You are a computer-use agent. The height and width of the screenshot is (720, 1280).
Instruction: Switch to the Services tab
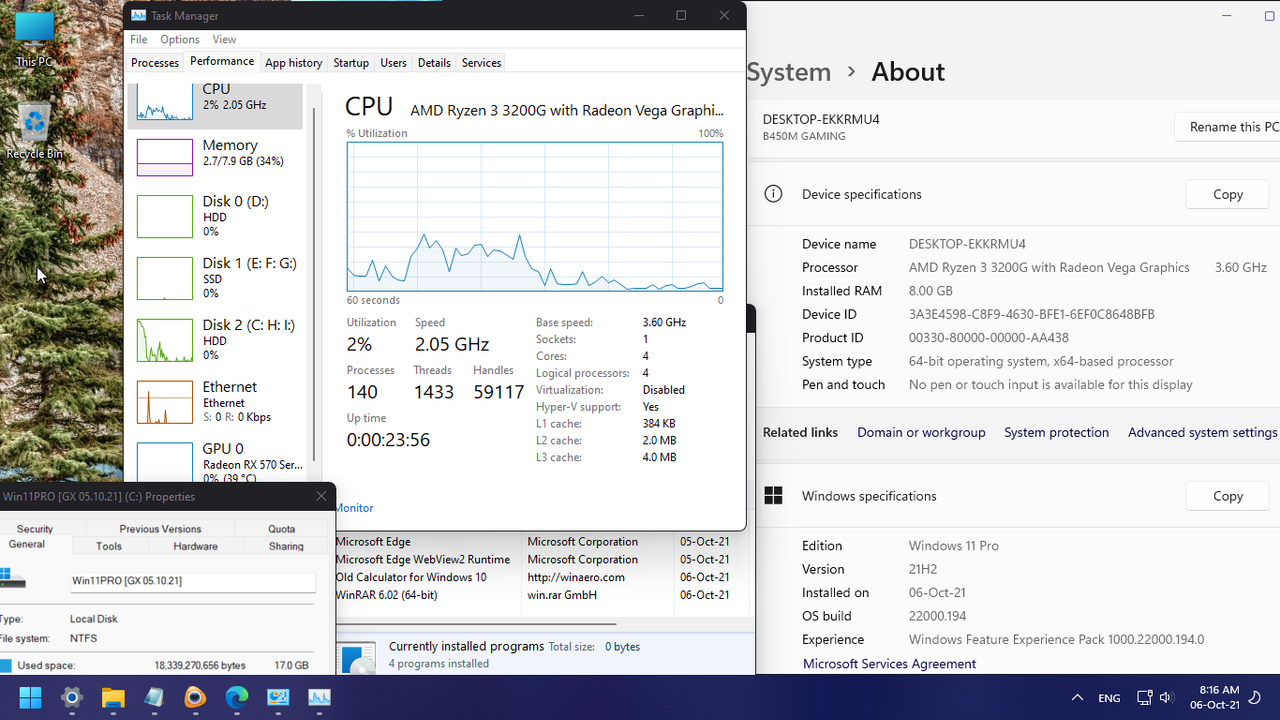[x=481, y=62]
